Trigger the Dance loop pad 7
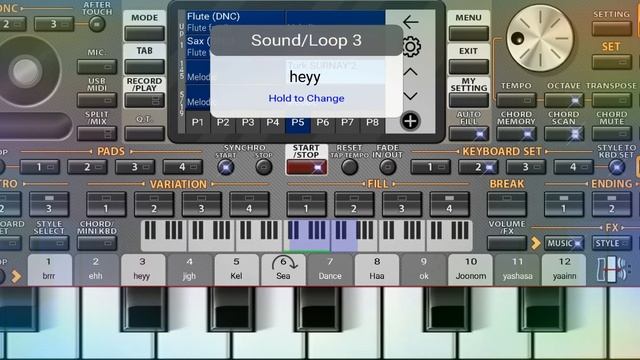640x360 pixels. tap(330, 269)
